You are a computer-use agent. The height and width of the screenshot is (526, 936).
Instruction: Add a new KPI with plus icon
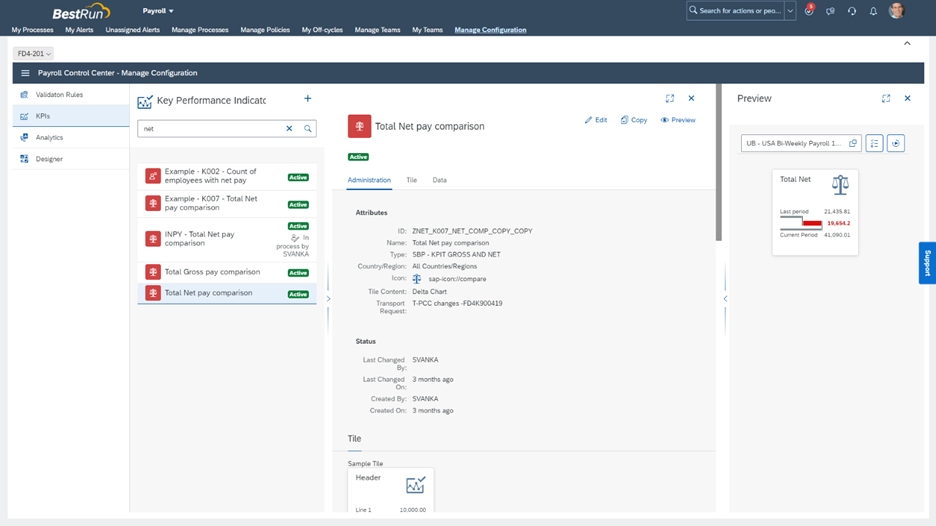click(308, 99)
